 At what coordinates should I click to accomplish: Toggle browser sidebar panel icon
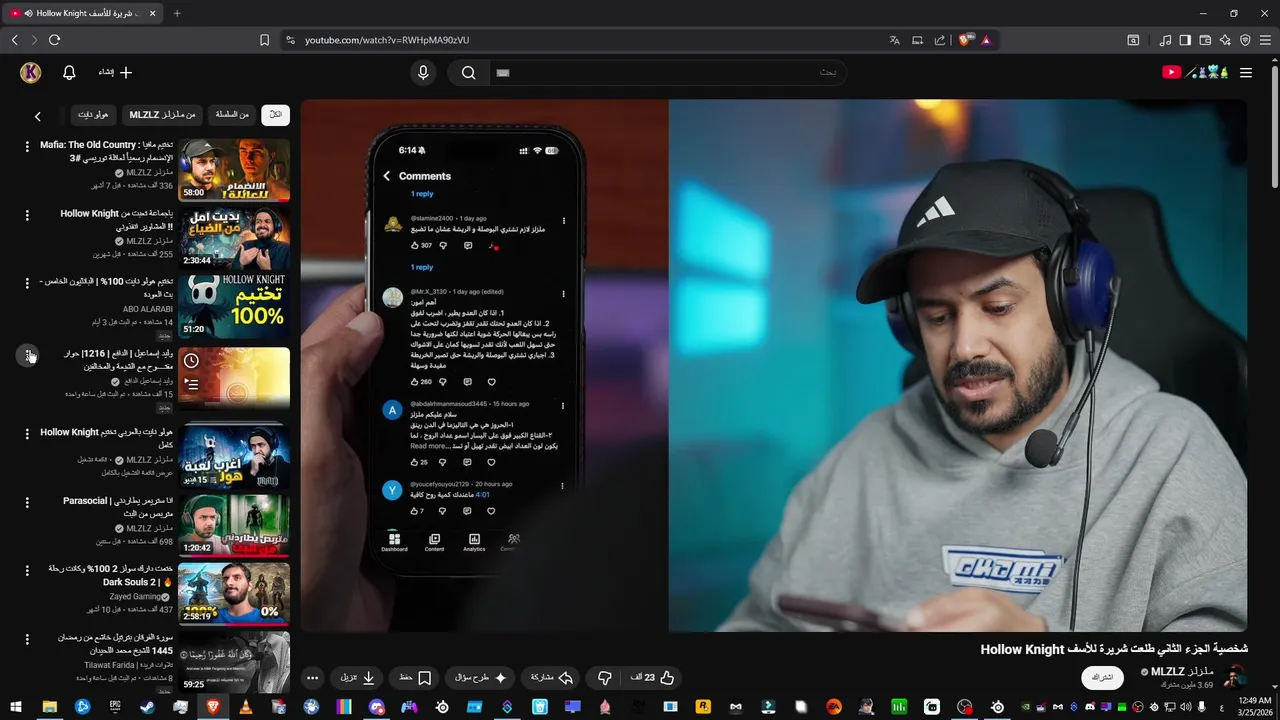pos(1185,40)
